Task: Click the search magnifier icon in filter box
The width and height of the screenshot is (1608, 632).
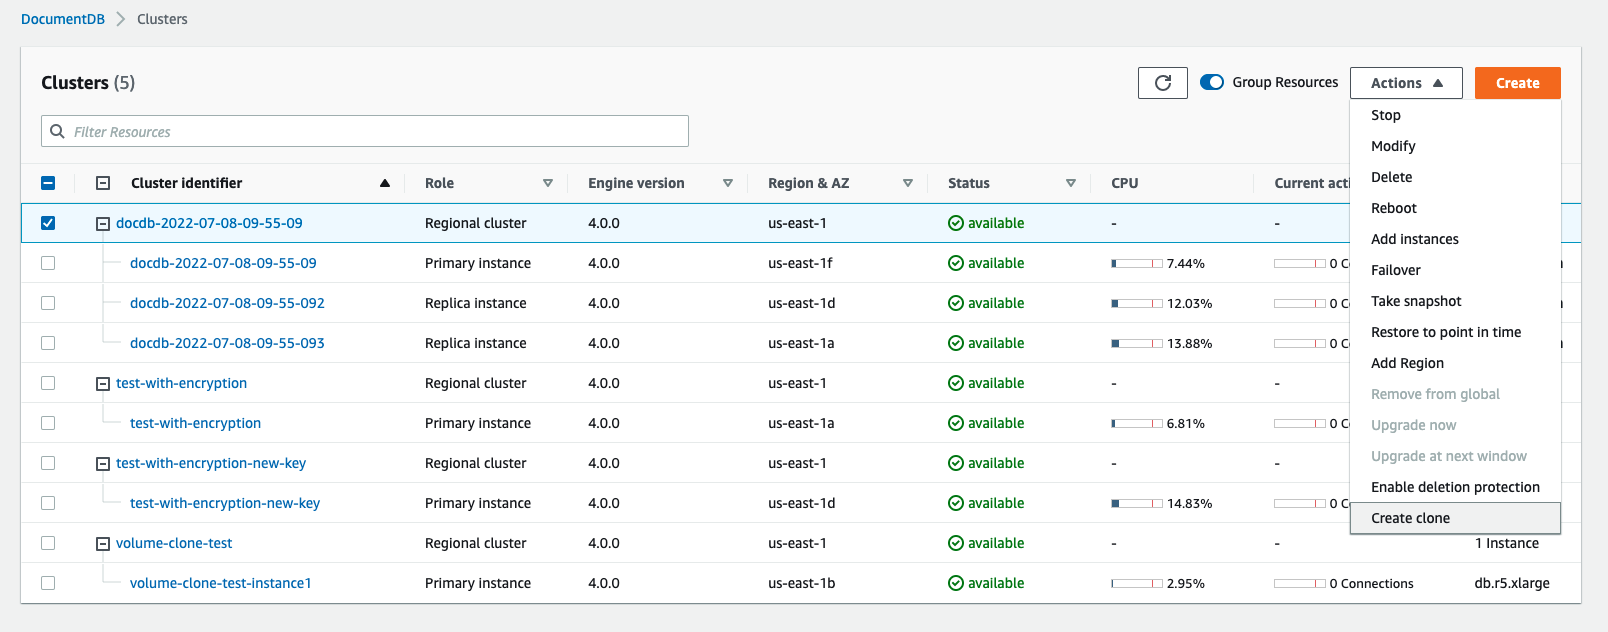Action: [58, 131]
